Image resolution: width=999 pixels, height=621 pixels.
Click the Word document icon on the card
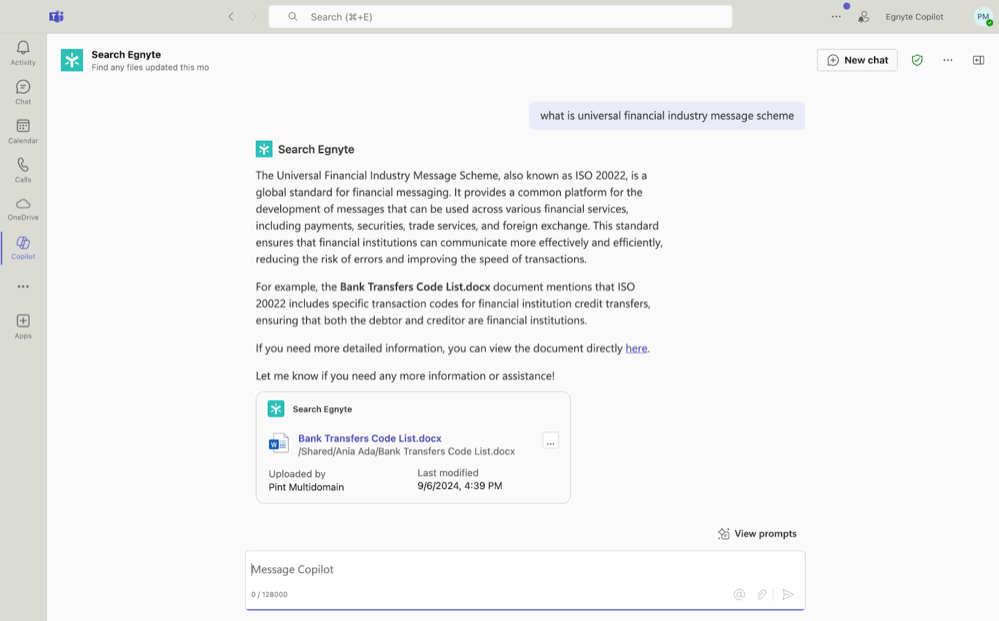pyautogui.click(x=278, y=443)
